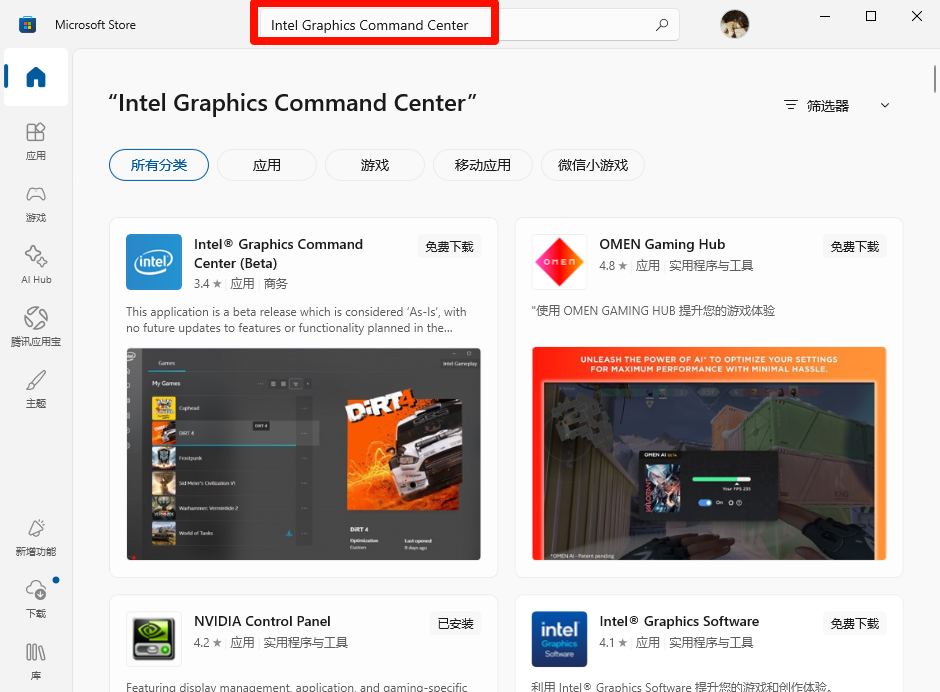940x692 pixels.
Task: Click the Microsoft Store title text
Action: 95,25
